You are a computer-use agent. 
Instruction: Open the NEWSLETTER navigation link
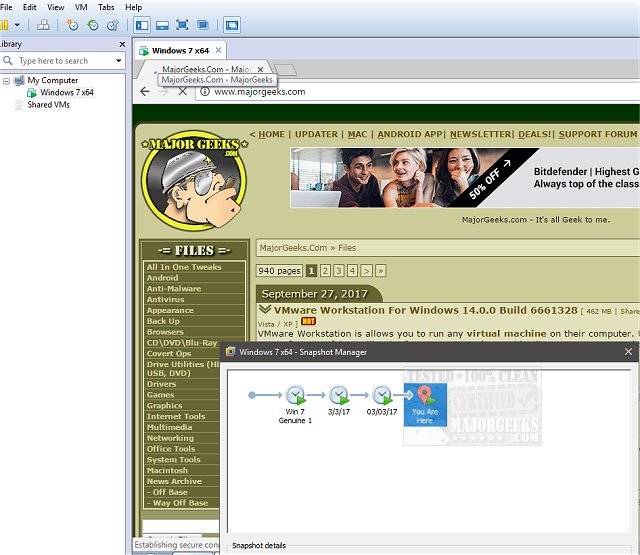[x=481, y=134]
